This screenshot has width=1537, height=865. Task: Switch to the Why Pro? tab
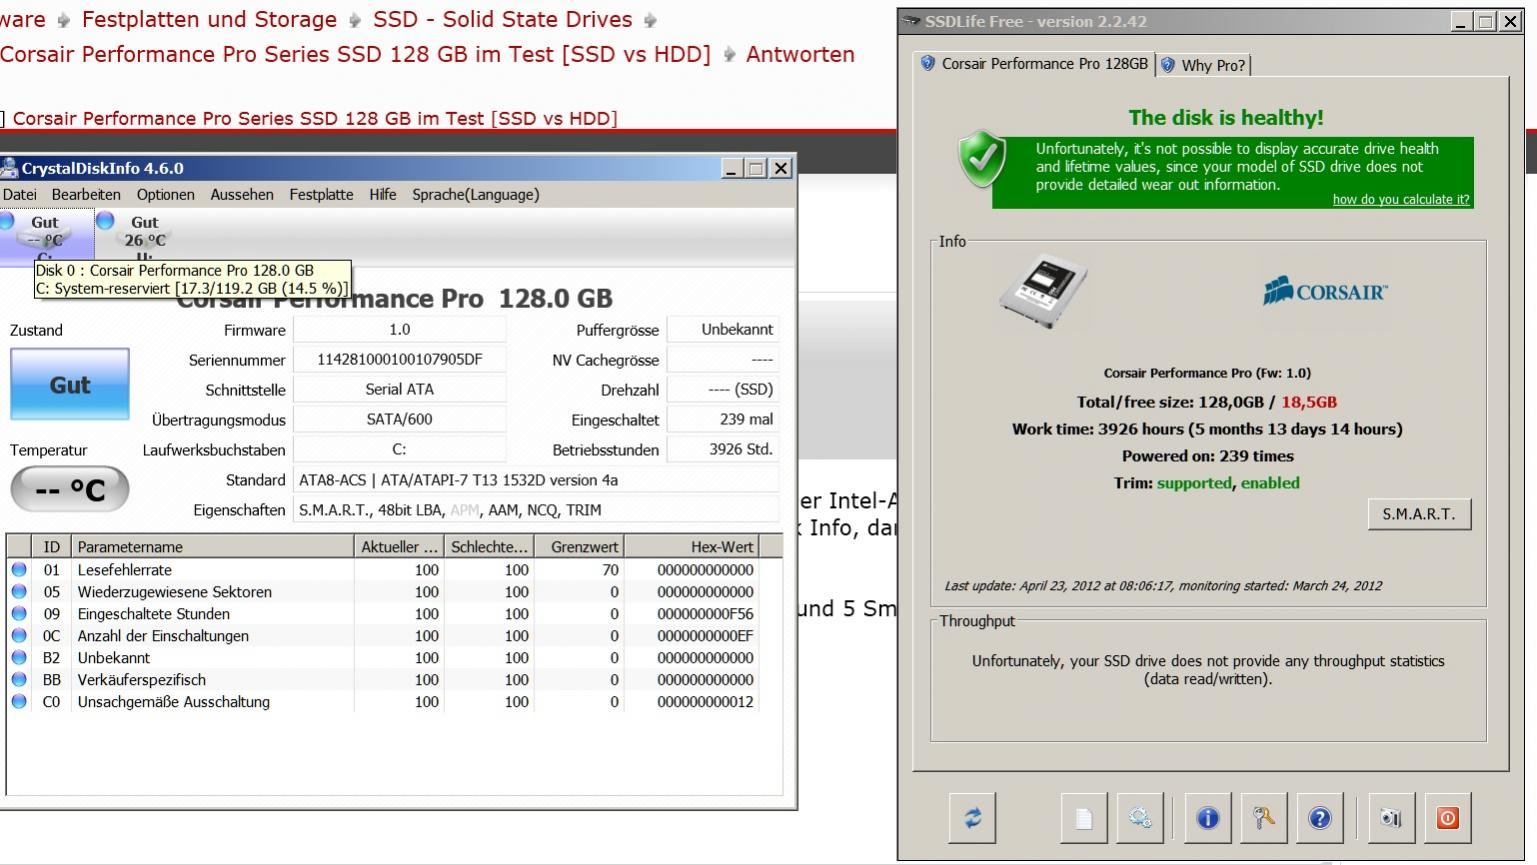(1203, 65)
